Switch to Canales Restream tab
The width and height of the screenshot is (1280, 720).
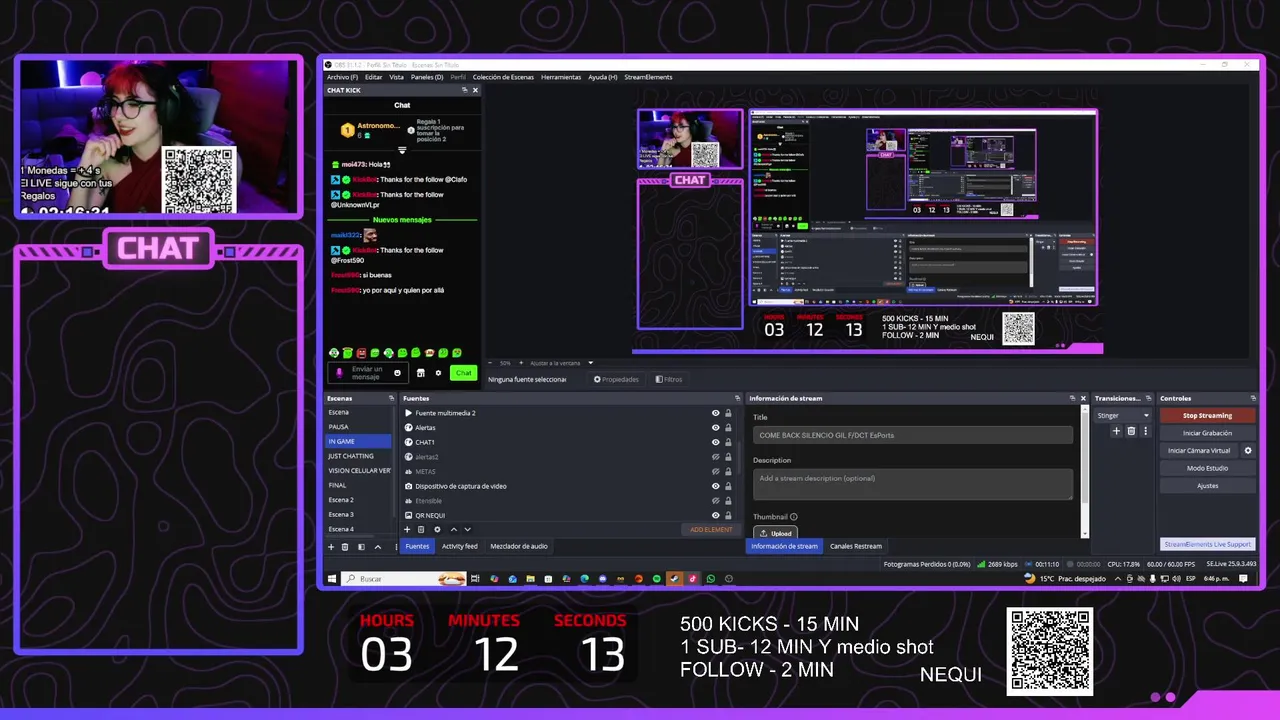coord(856,546)
